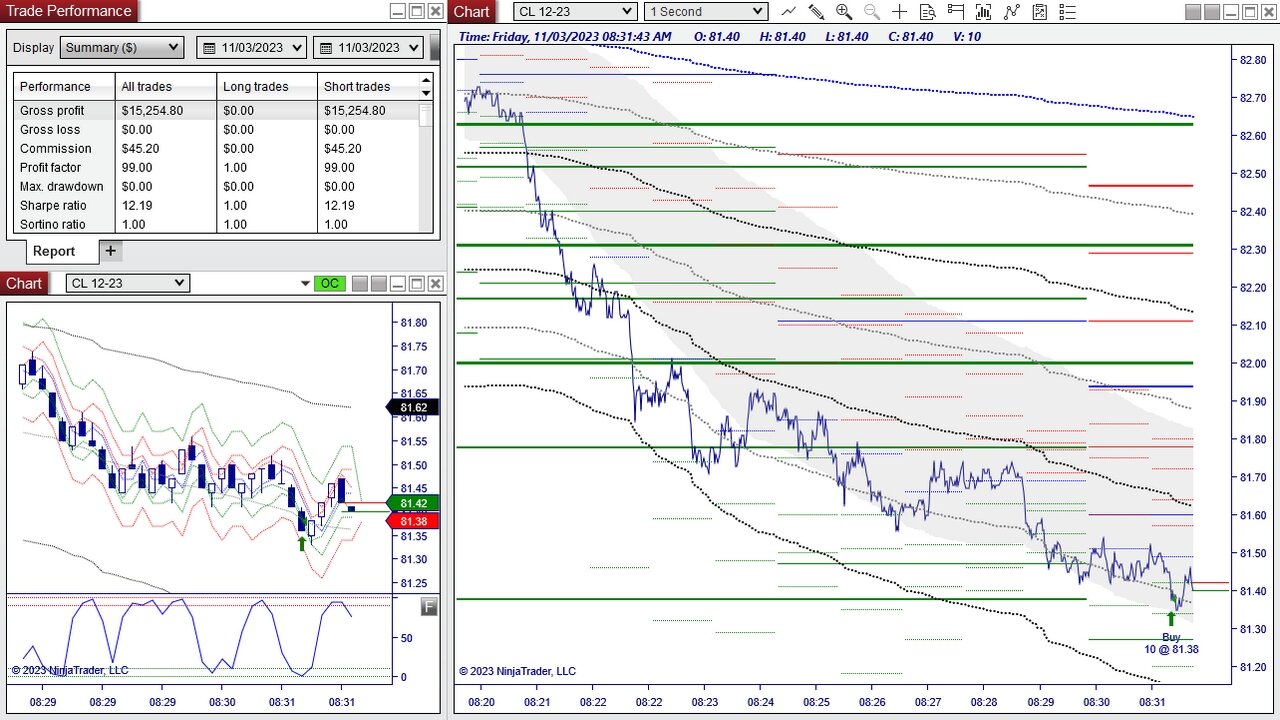Click the cut-off button after date fields
The width and height of the screenshot is (1280, 720).
pos(434,47)
